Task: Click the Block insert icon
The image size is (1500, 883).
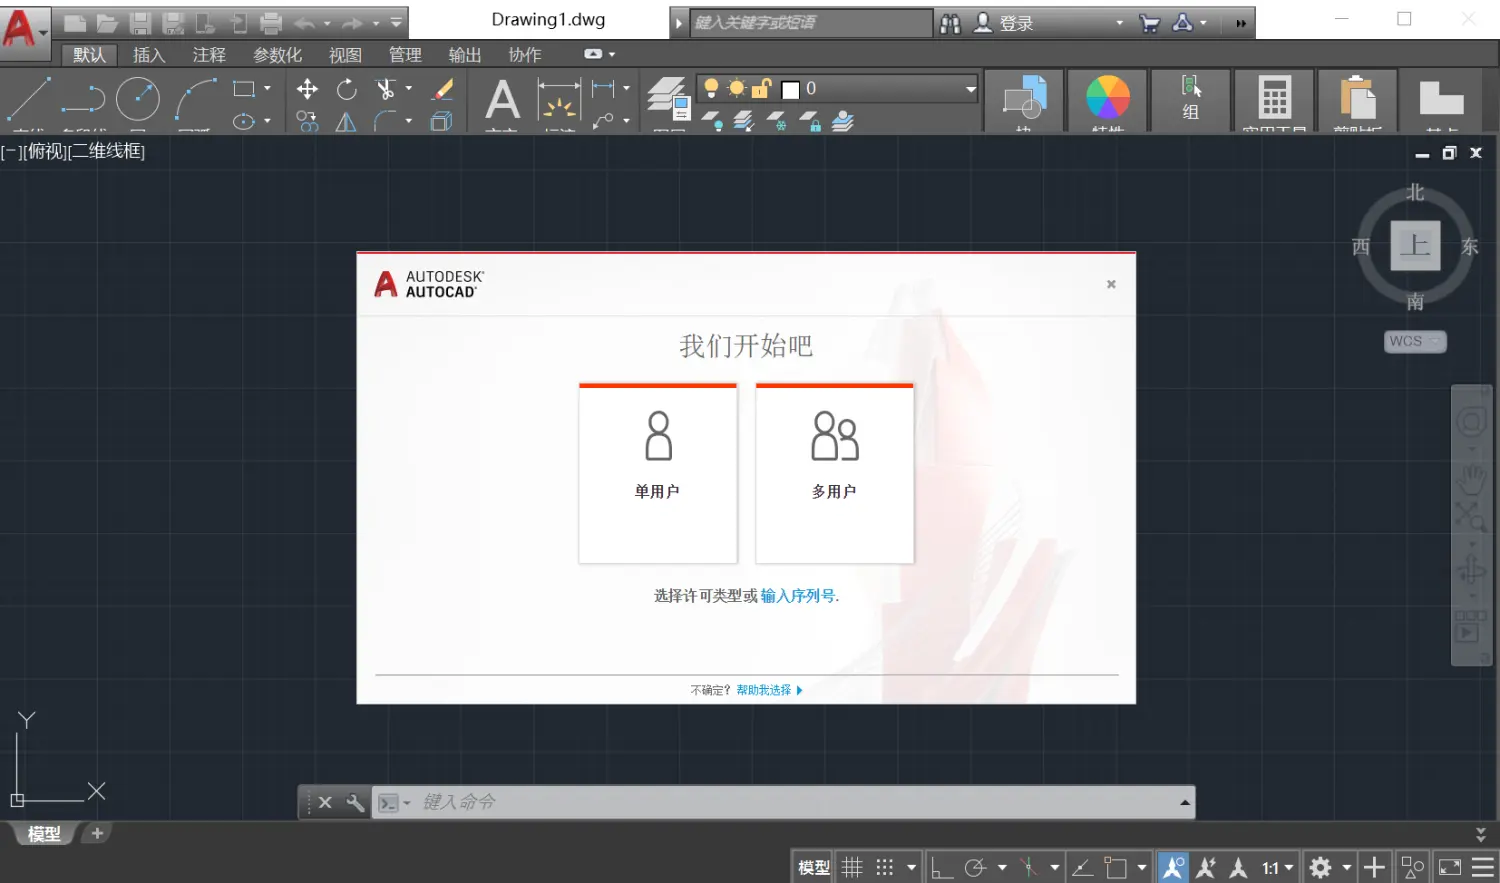Action: click(x=1024, y=99)
